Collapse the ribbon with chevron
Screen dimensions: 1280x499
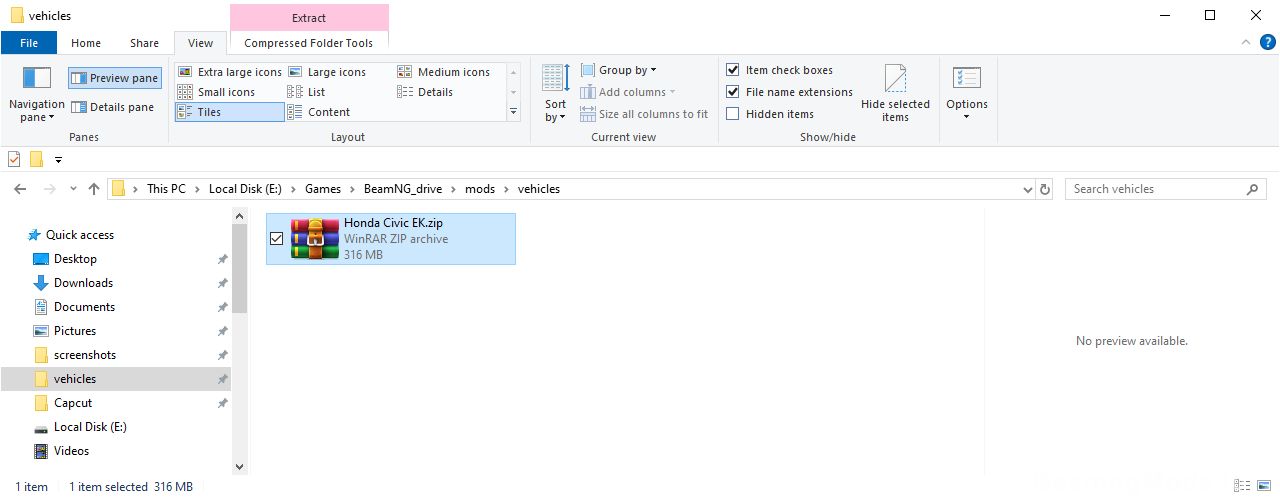click(1246, 42)
